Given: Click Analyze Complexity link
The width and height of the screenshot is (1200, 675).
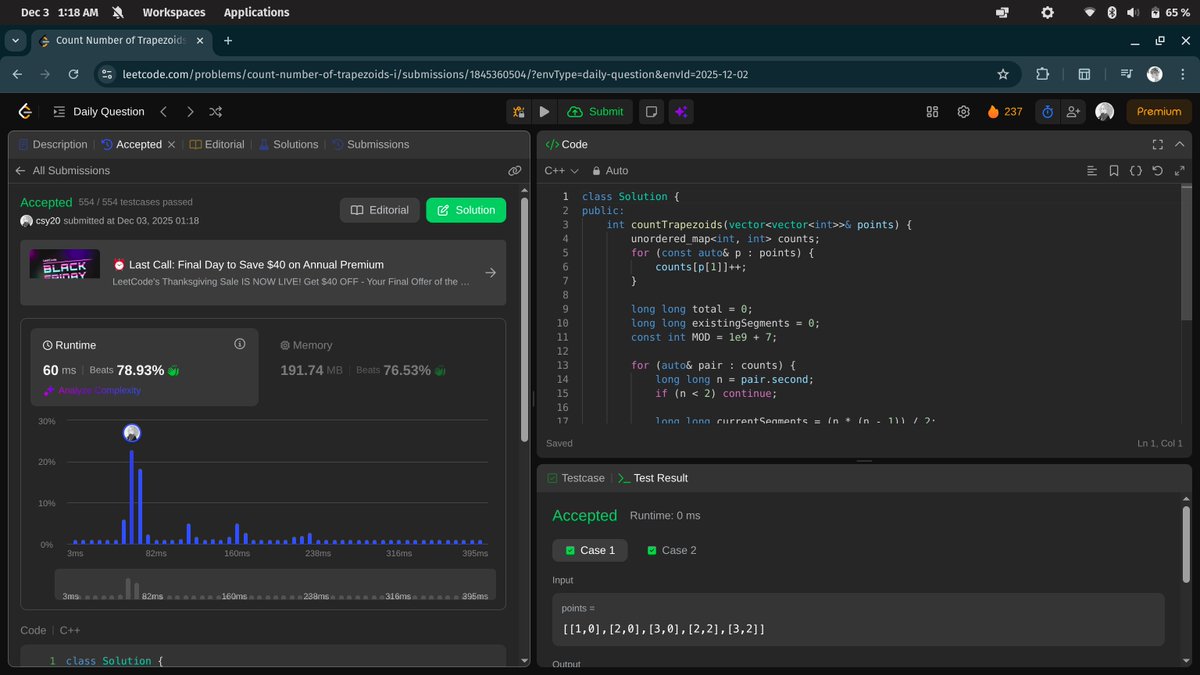Looking at the screenshot, I should pos(92,390).
